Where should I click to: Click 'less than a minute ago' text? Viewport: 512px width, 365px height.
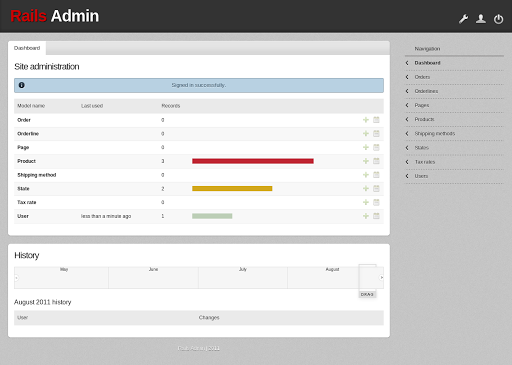[x=106, y=216]
